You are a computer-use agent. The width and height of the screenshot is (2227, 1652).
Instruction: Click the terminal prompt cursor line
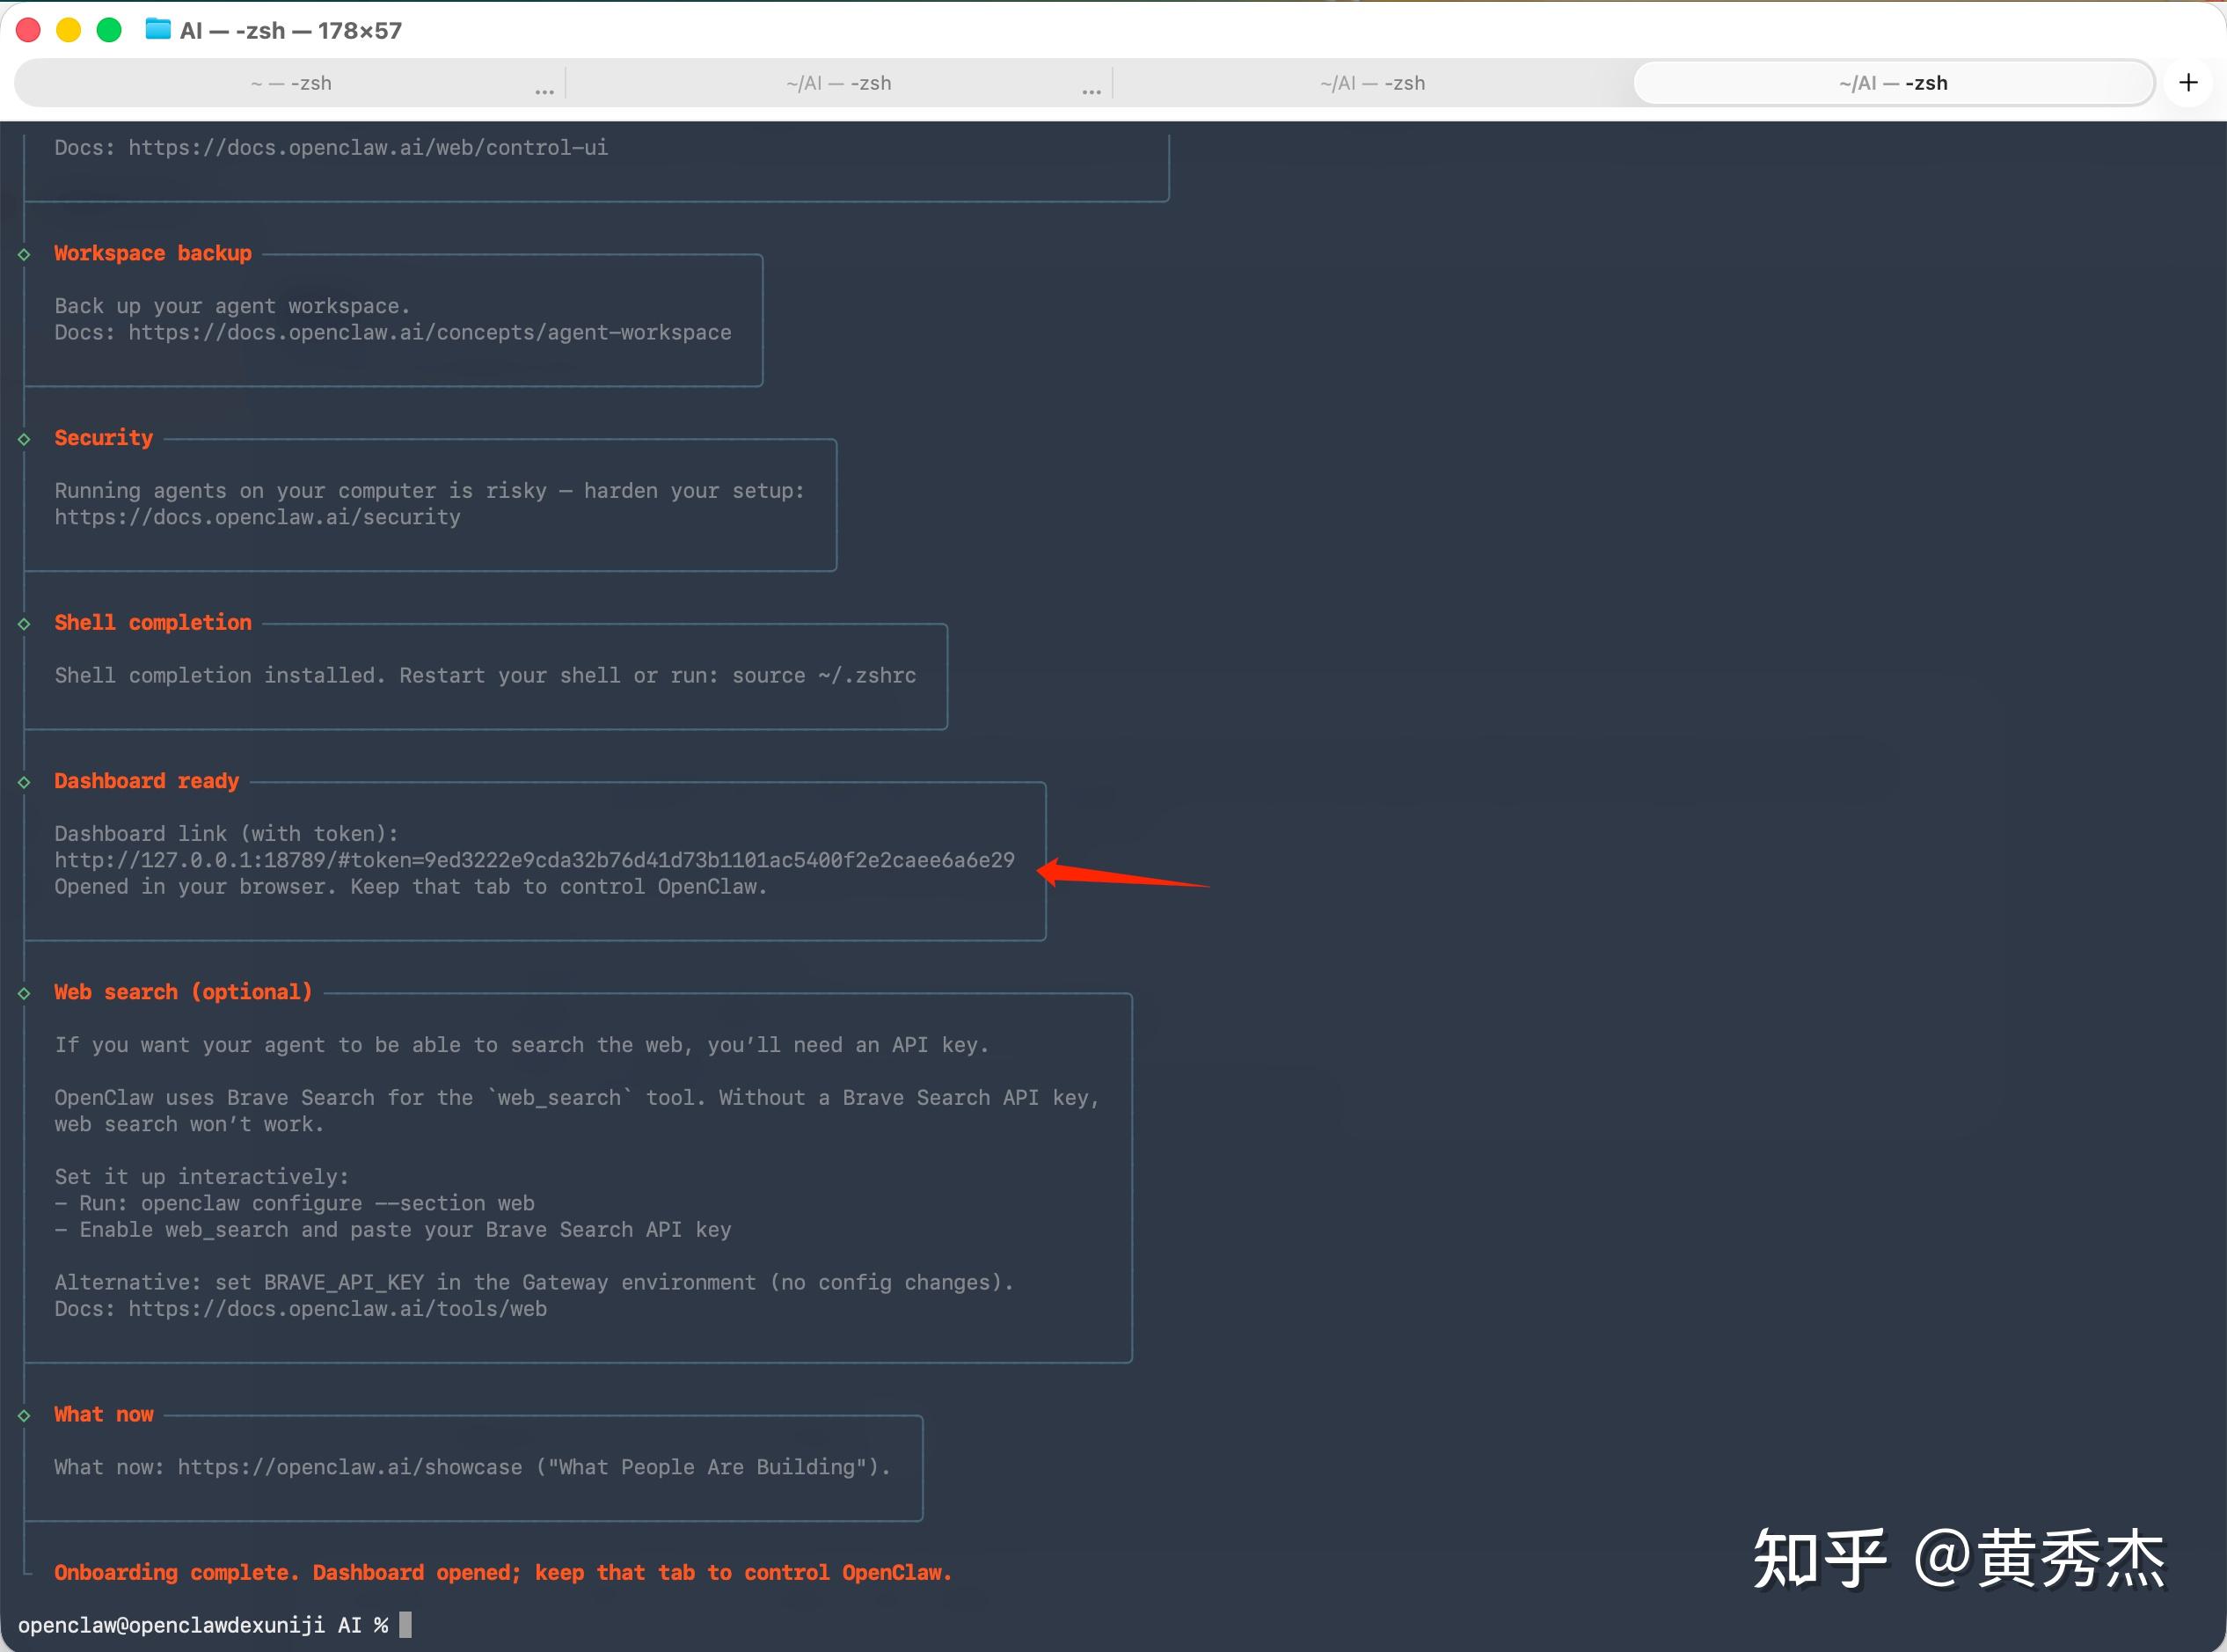pyautogui.click(x=405, y=1625)
